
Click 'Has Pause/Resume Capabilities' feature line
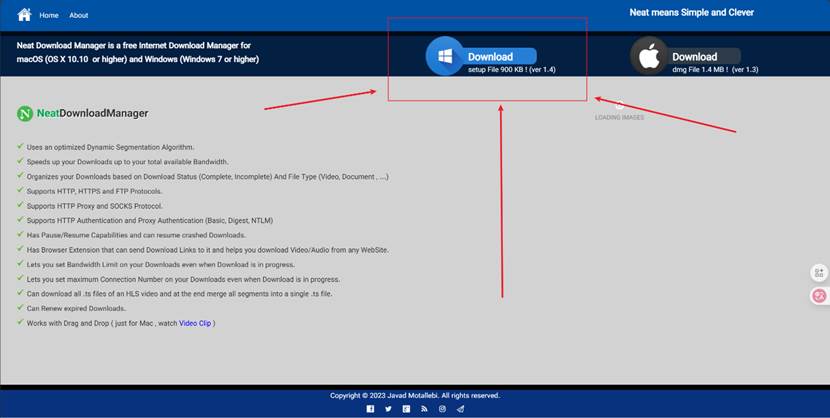click(136, 235)
